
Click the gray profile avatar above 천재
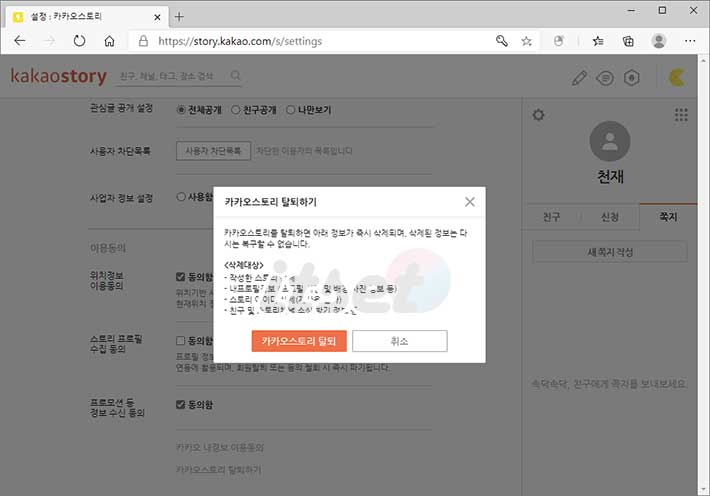coord(609,141)
